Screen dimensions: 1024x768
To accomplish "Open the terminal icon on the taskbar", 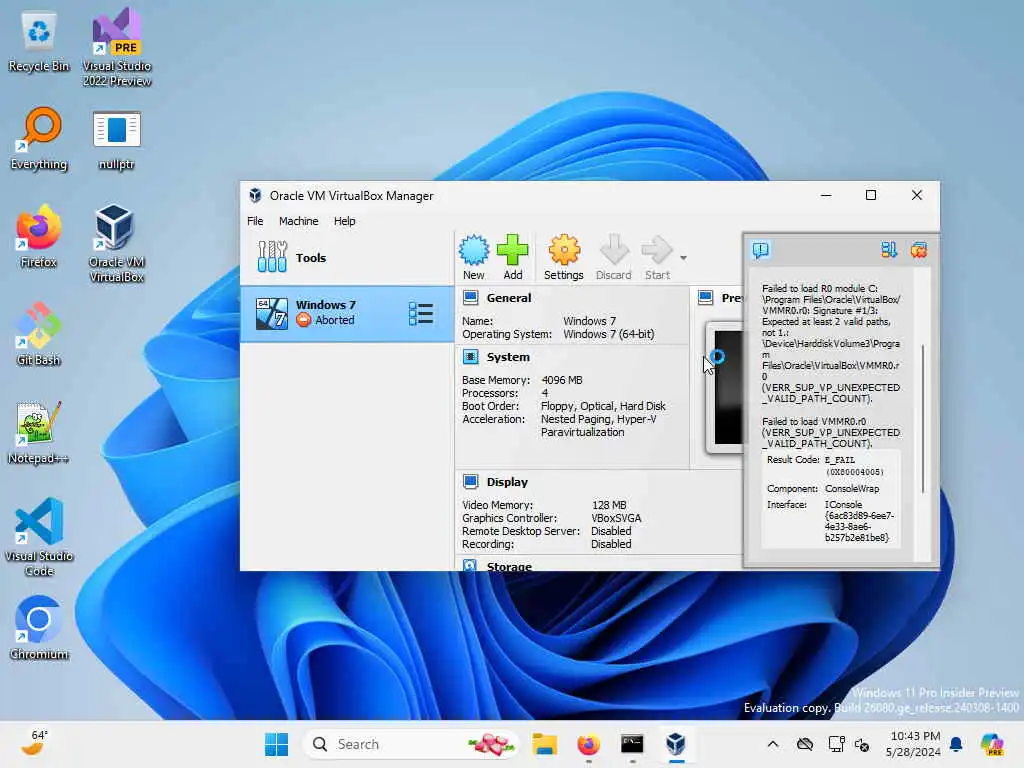I will [x=632, y=744].
